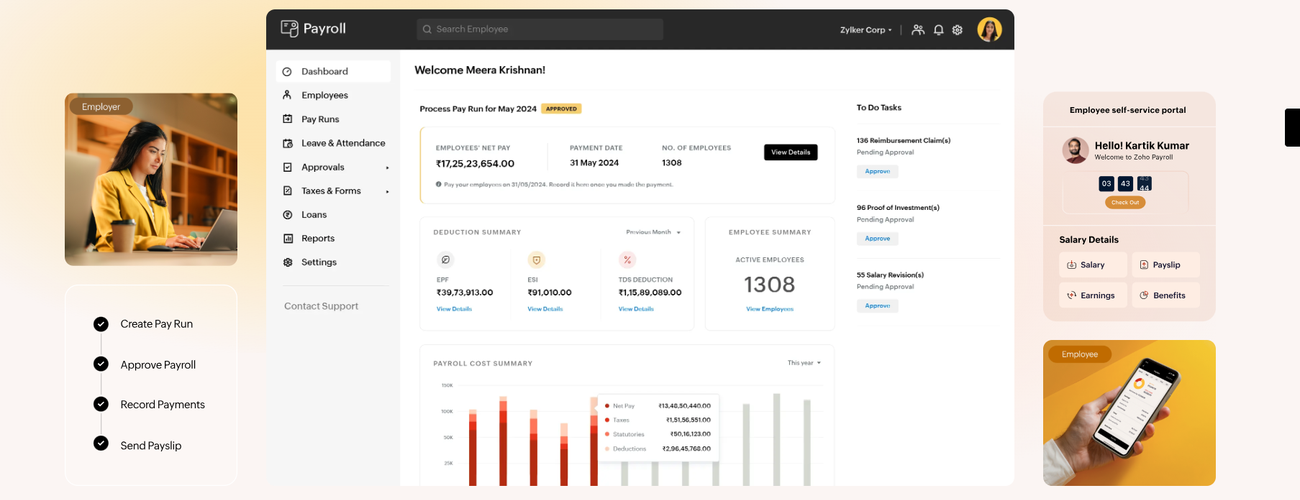Expand the Approvals submenu arrow

click(x=387, y=167)
